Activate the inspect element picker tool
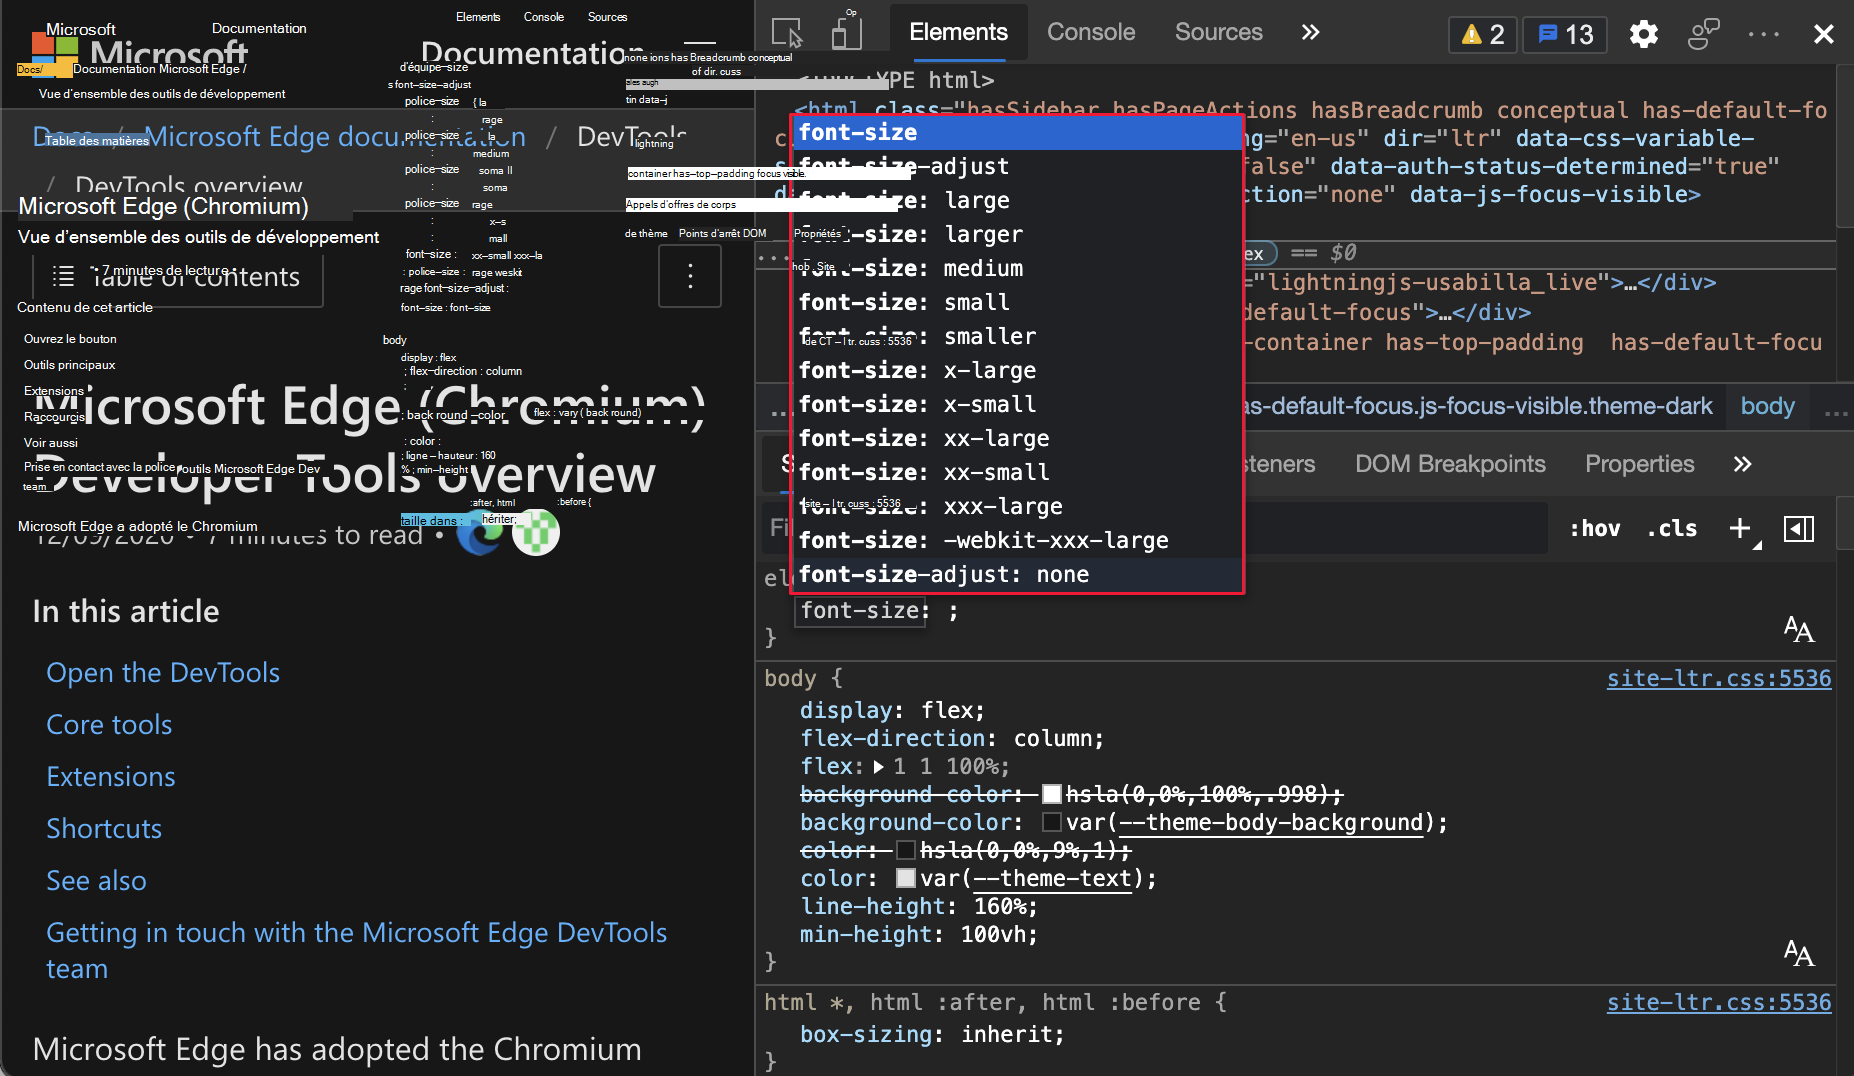Image resolution: width=1854 pixels, height=1076 pixels. tap(787, 33)
